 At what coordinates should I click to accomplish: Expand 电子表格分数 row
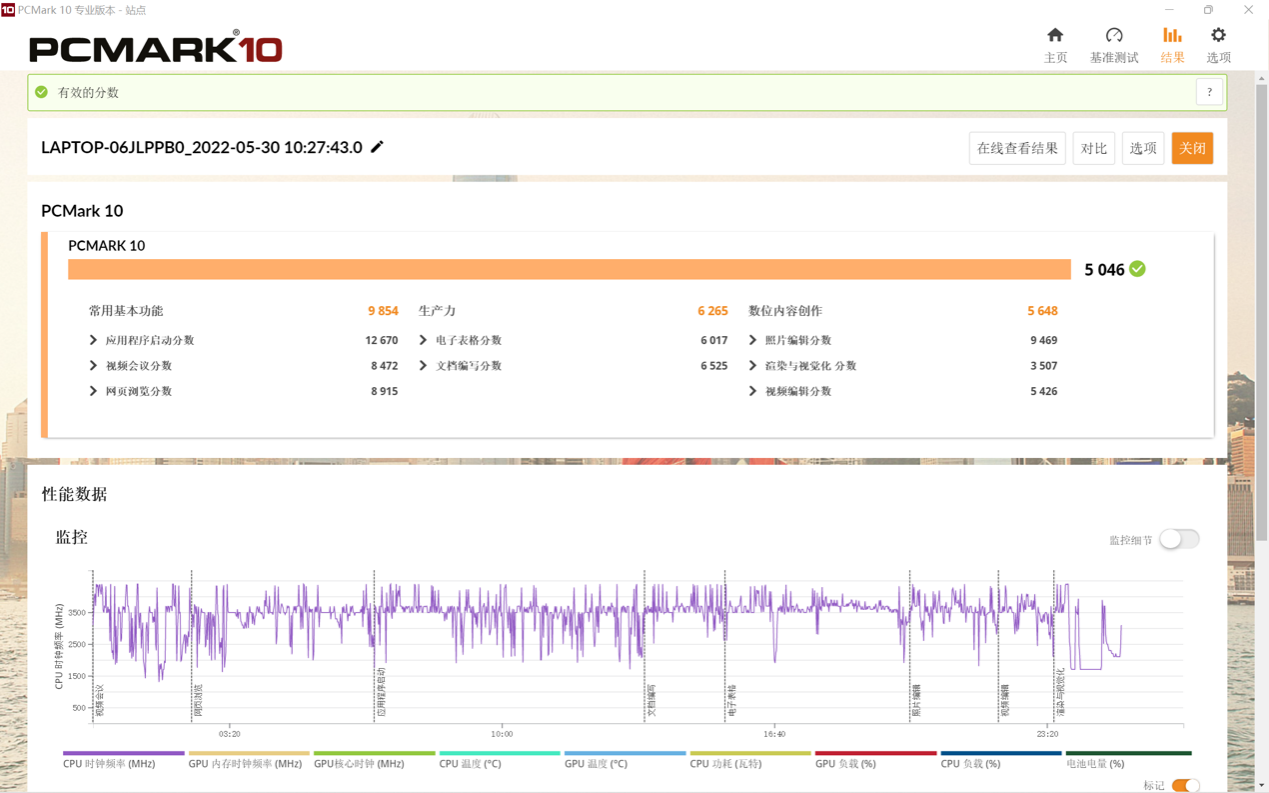(423, 340)
